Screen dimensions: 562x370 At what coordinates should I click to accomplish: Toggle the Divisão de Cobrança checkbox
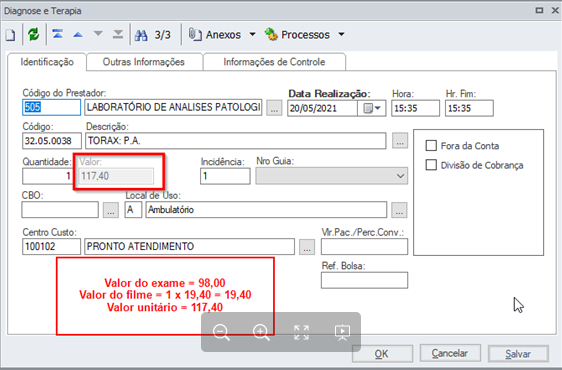coord(431,165)
